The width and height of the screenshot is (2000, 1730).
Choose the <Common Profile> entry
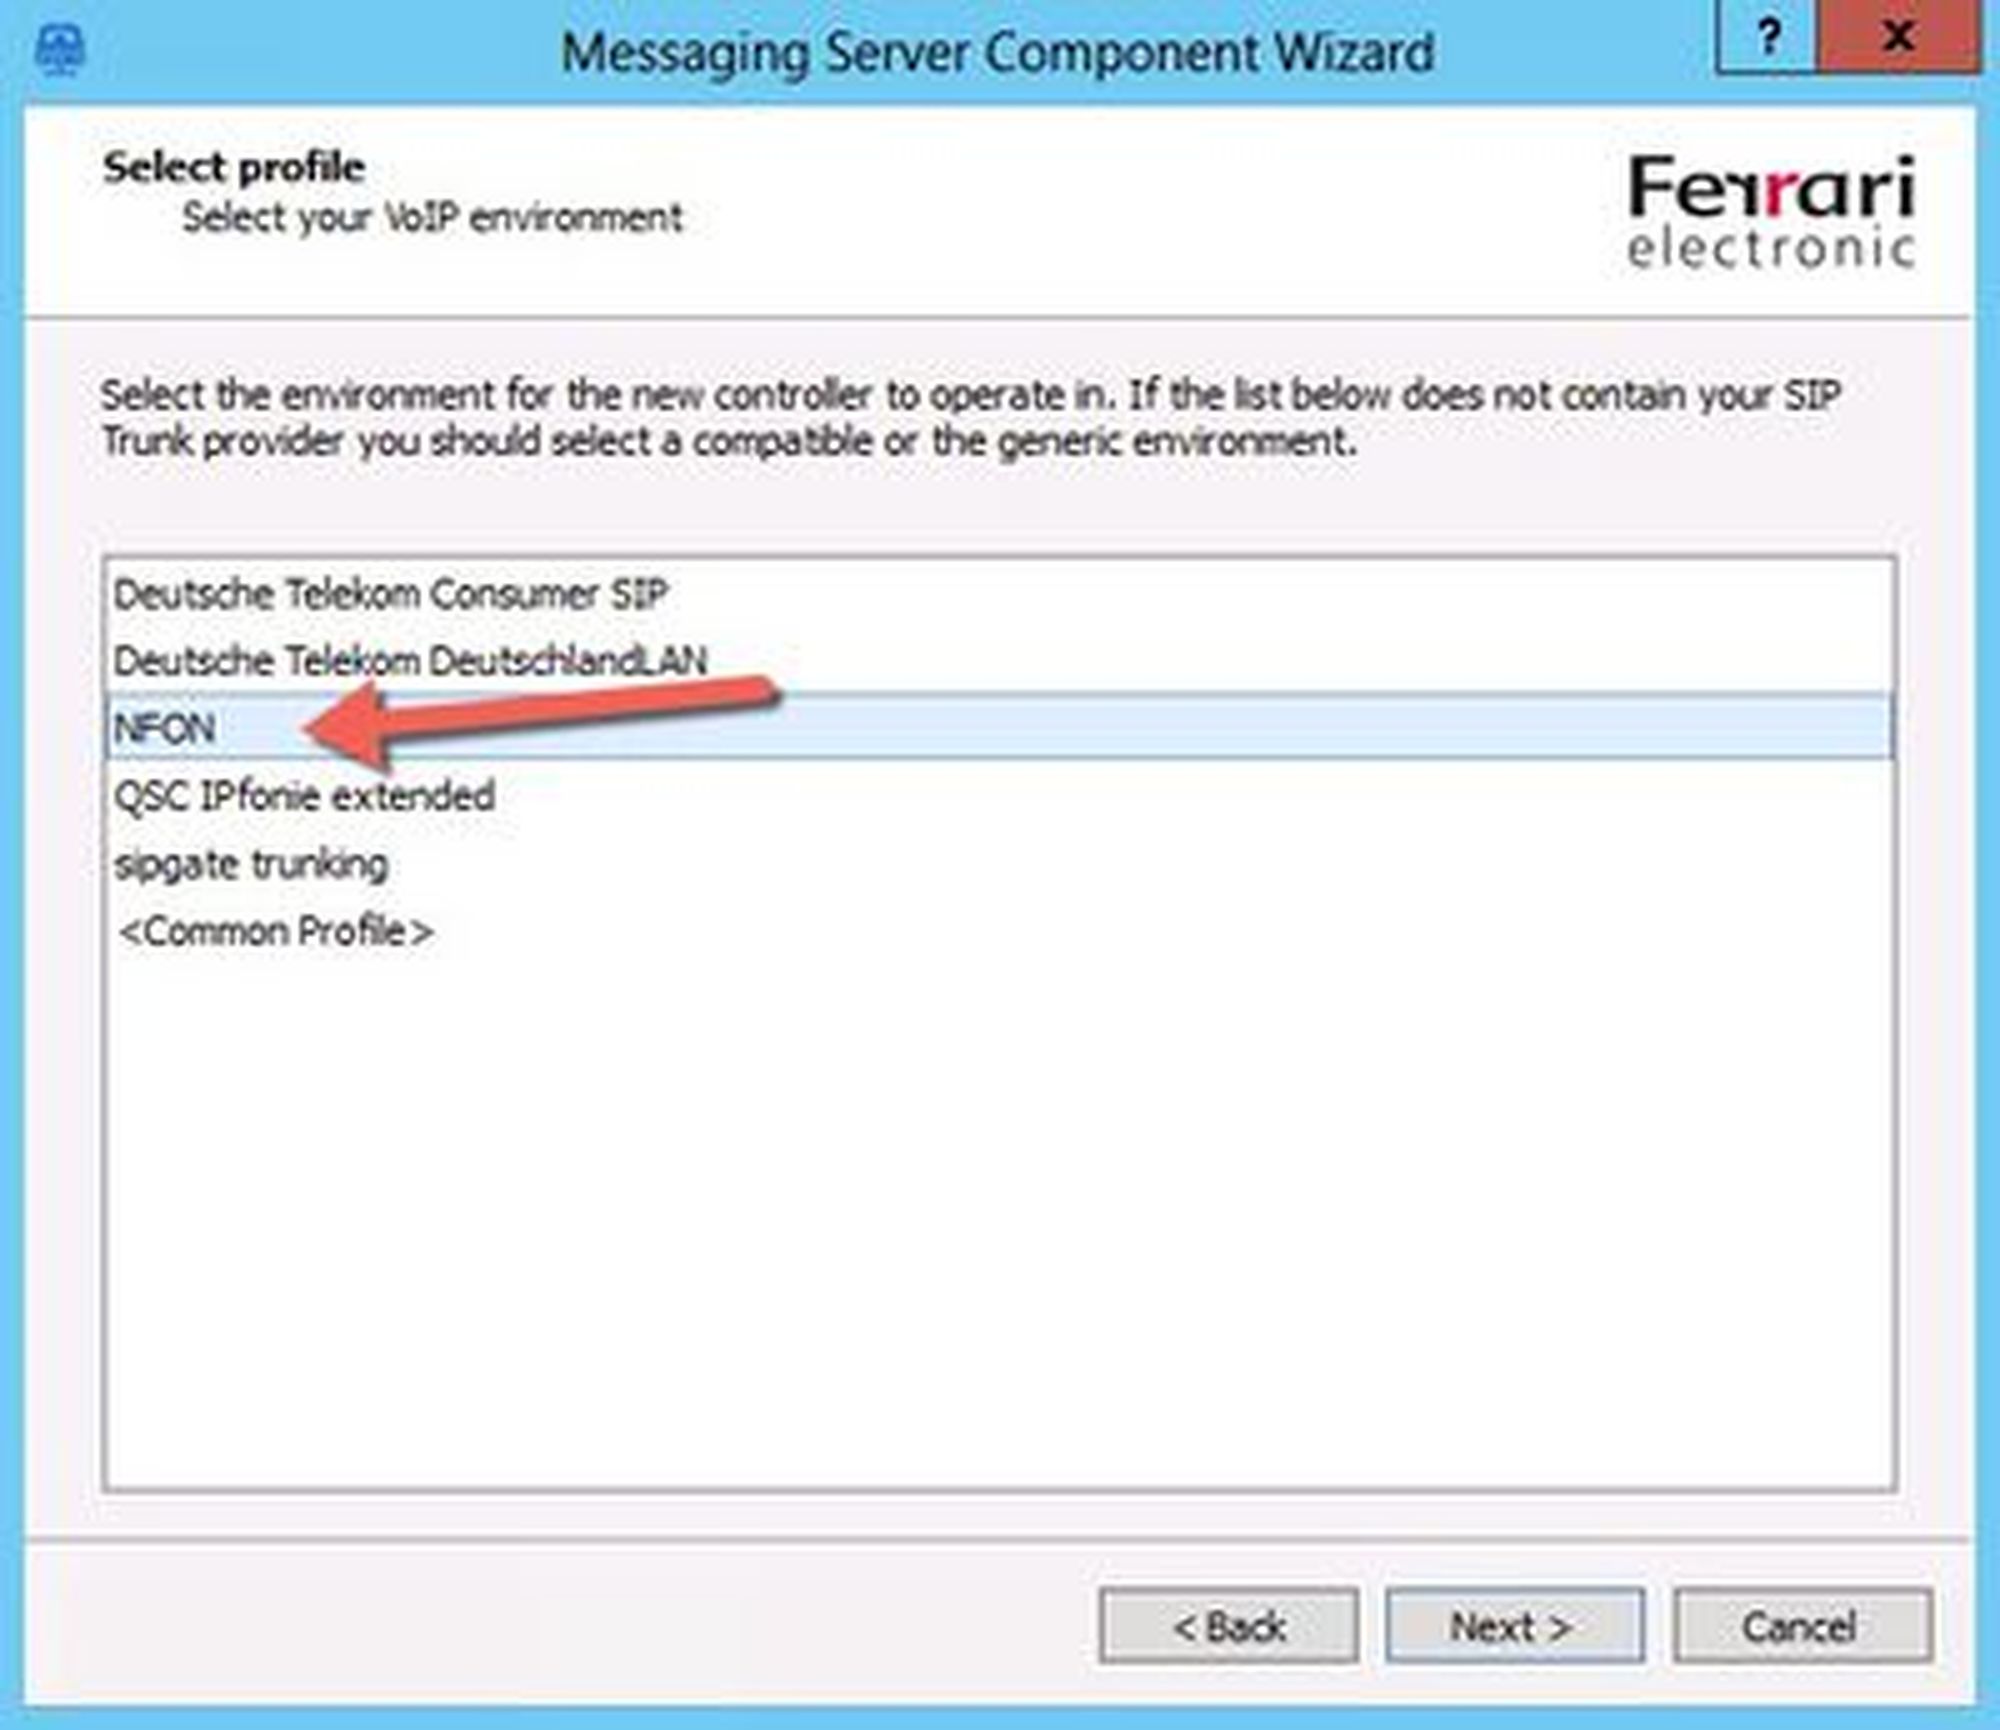click(x=276, y=932)
